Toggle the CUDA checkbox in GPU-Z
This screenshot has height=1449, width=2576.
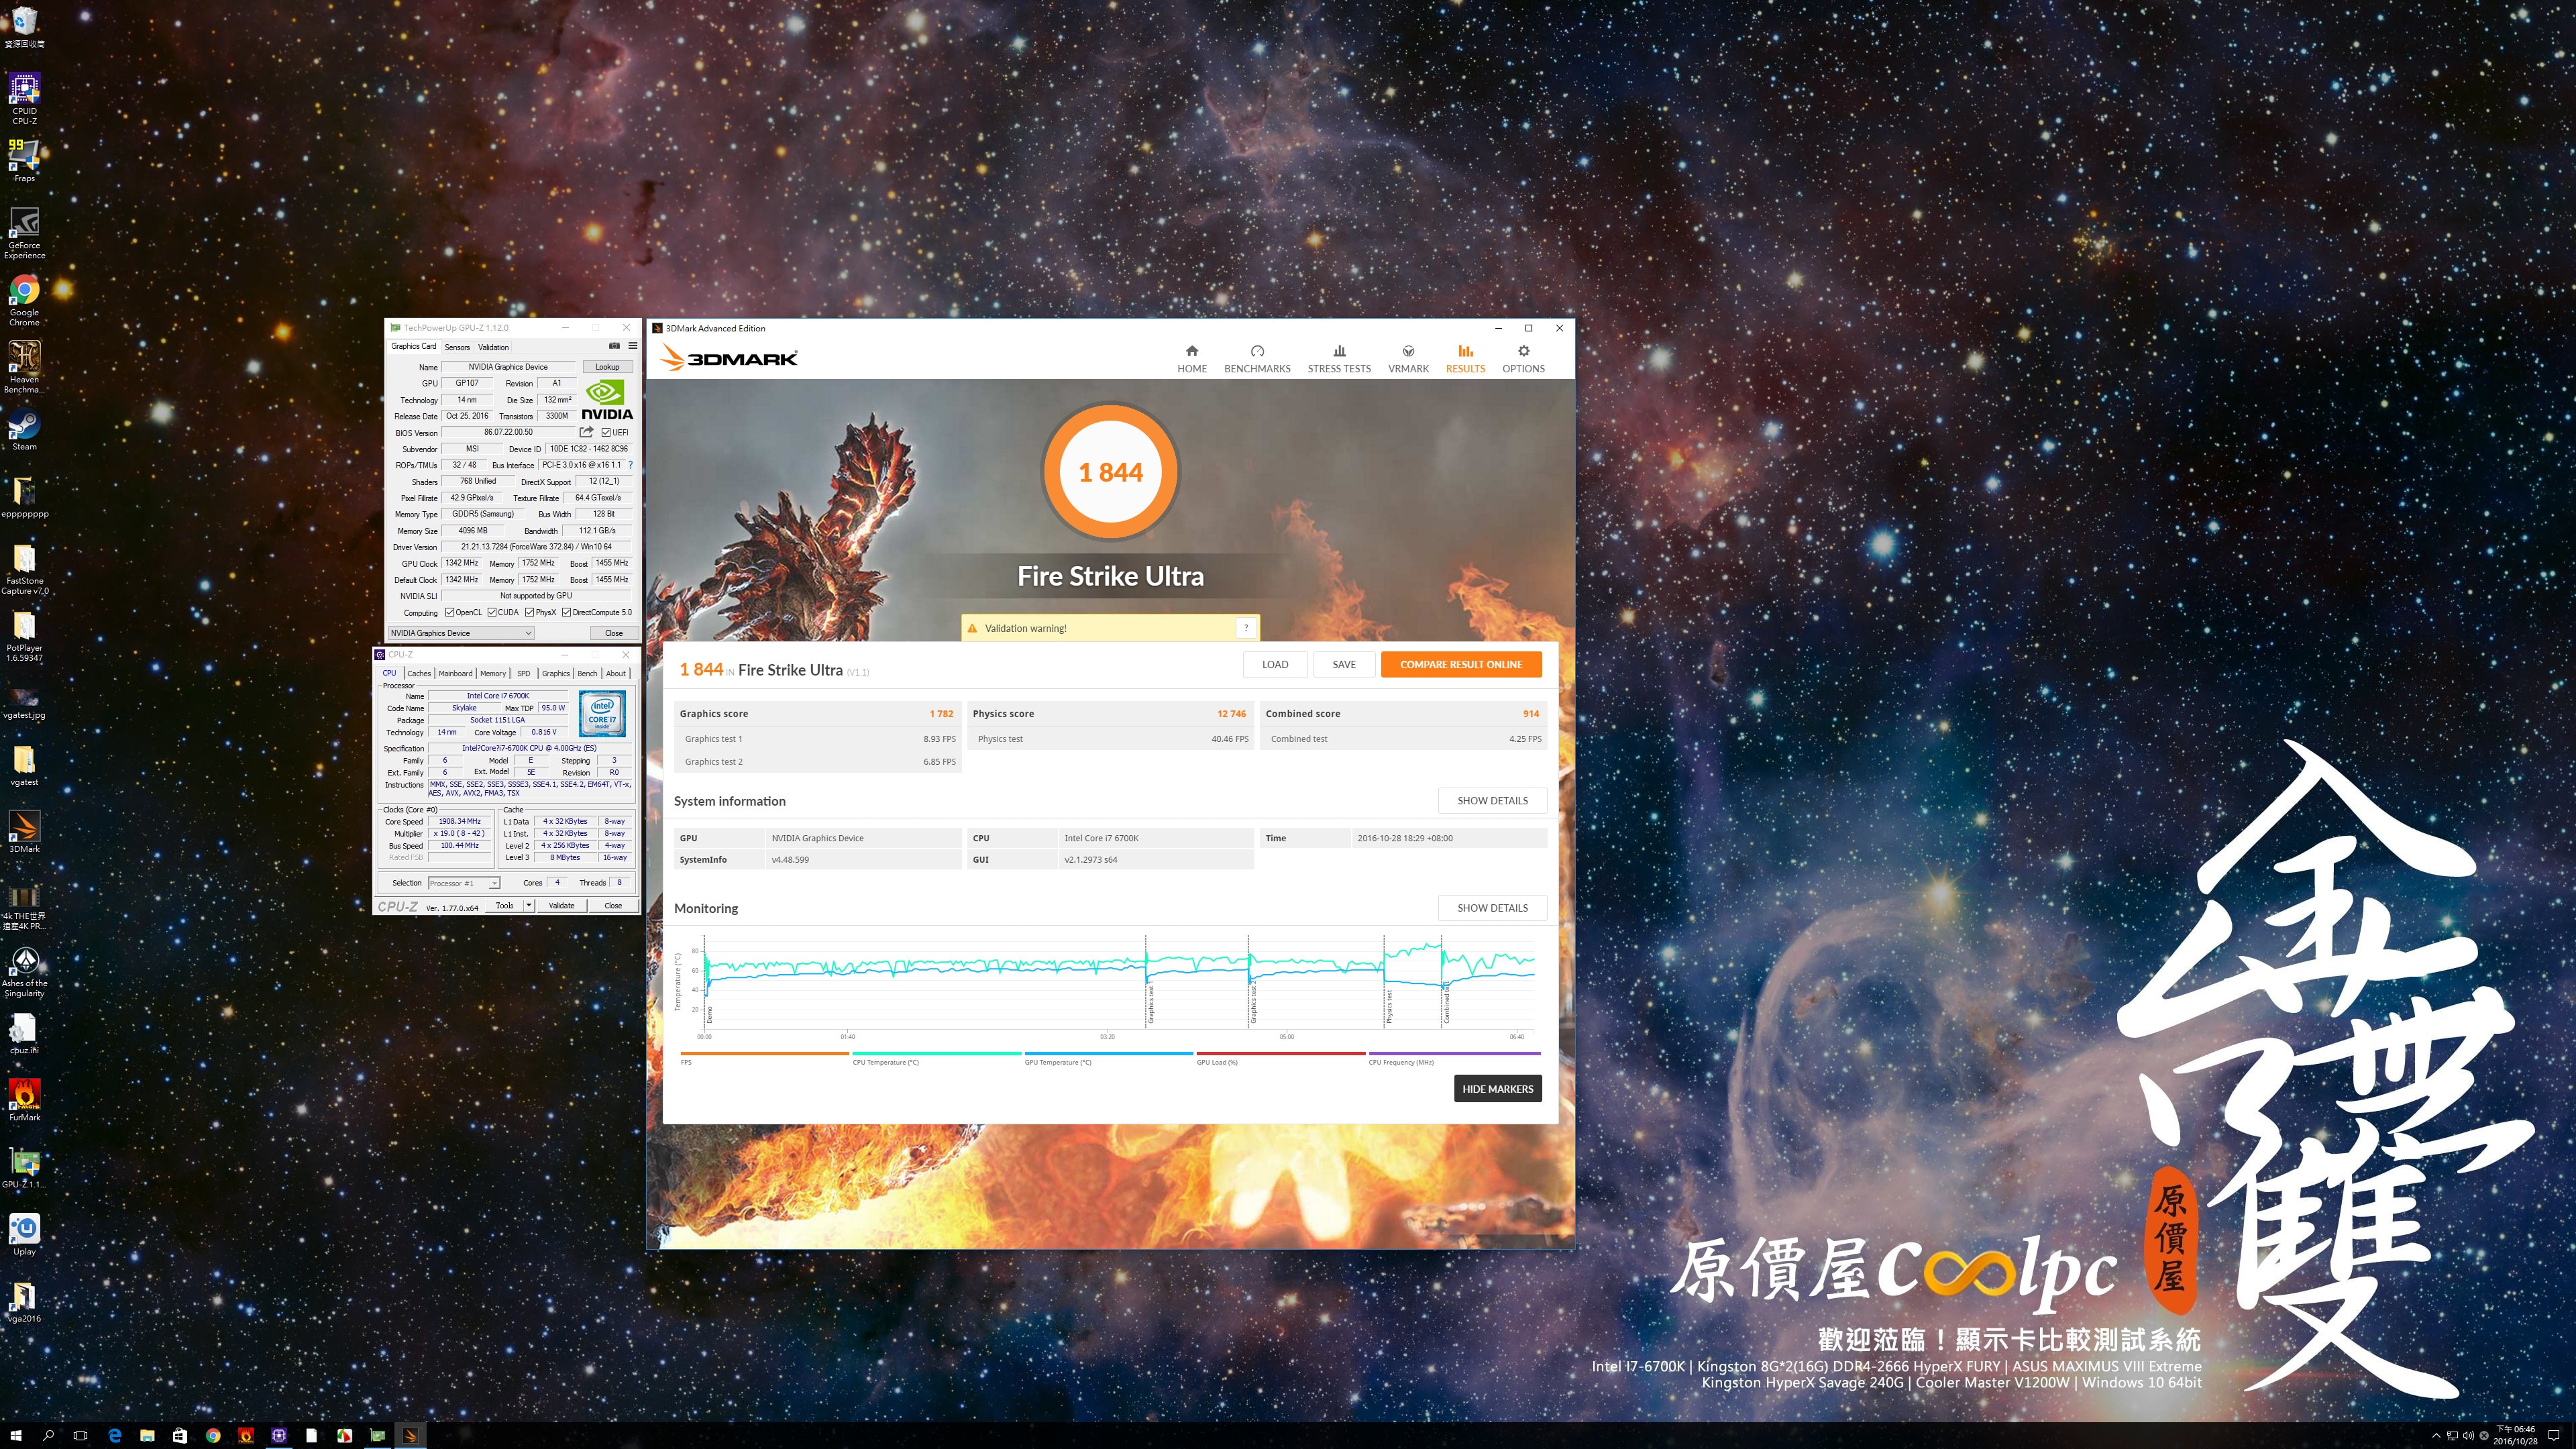tap(492, 612)
